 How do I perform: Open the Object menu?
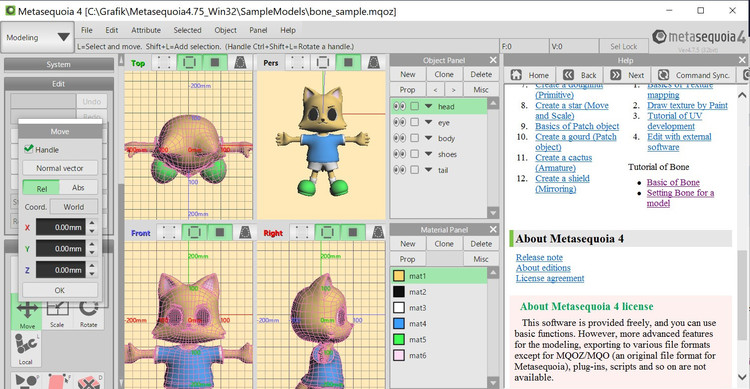tap(225, 30)
